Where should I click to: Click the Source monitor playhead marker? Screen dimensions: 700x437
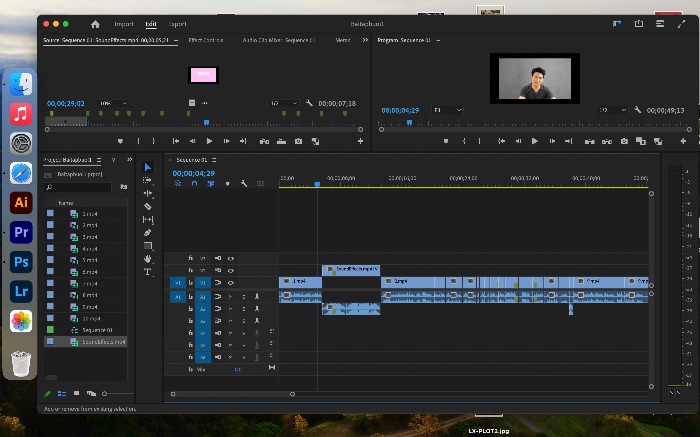pos(206,122)
